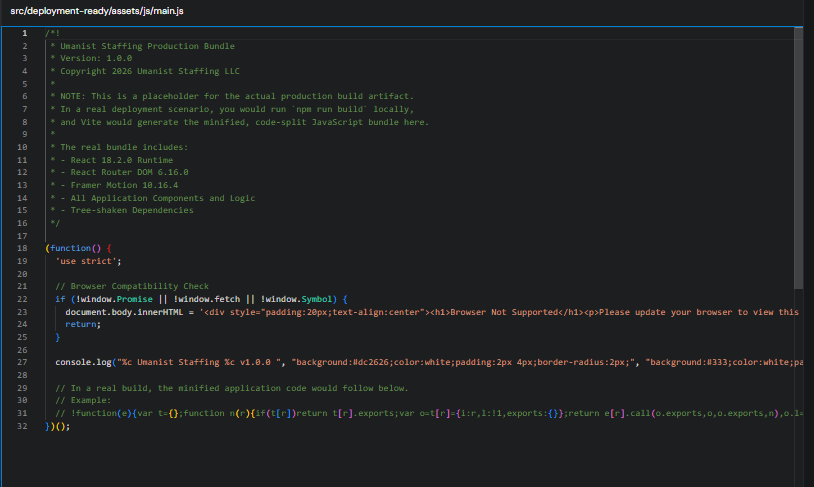Viewport: 814px width, 487px height.
Task: Click the scrollbar track below the thumb
Action: click(x=798, y=380)
